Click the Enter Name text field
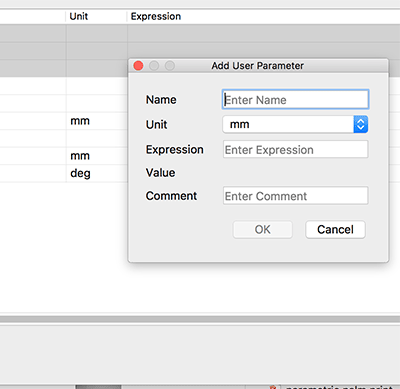Viewport: 400px width, 389px height. point(295,99)
